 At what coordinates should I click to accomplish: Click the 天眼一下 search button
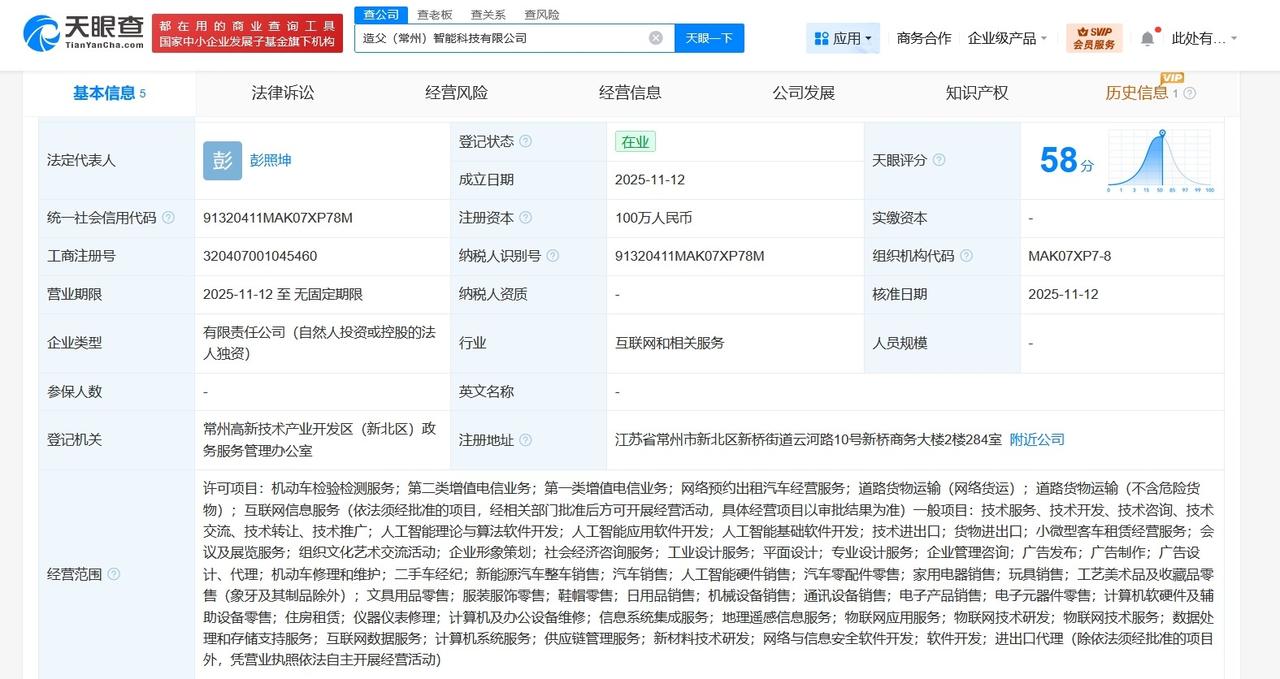[709, 38]
